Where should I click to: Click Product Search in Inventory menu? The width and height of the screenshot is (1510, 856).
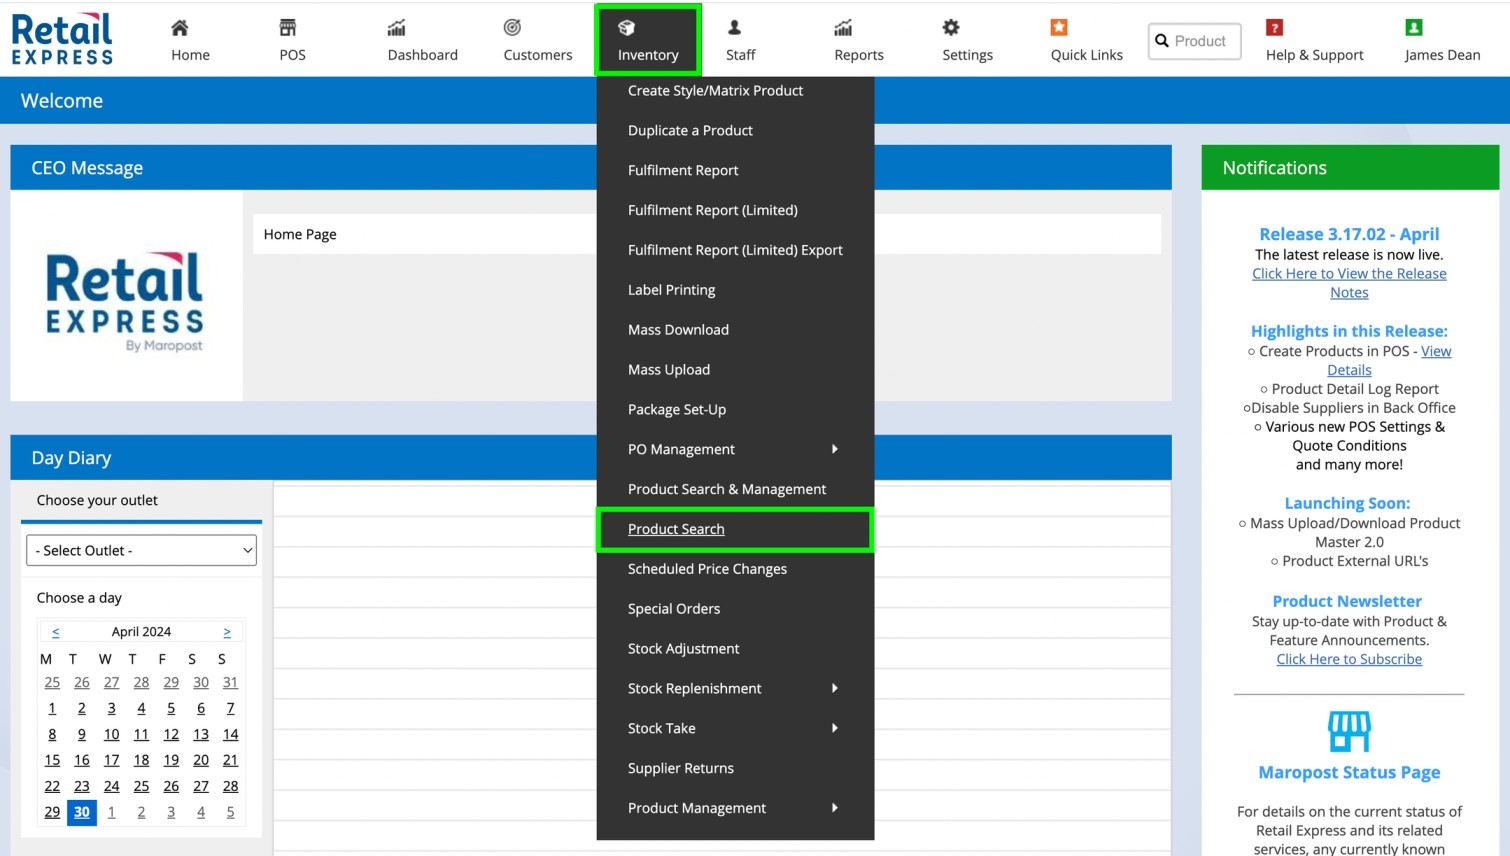pos(676,529)
